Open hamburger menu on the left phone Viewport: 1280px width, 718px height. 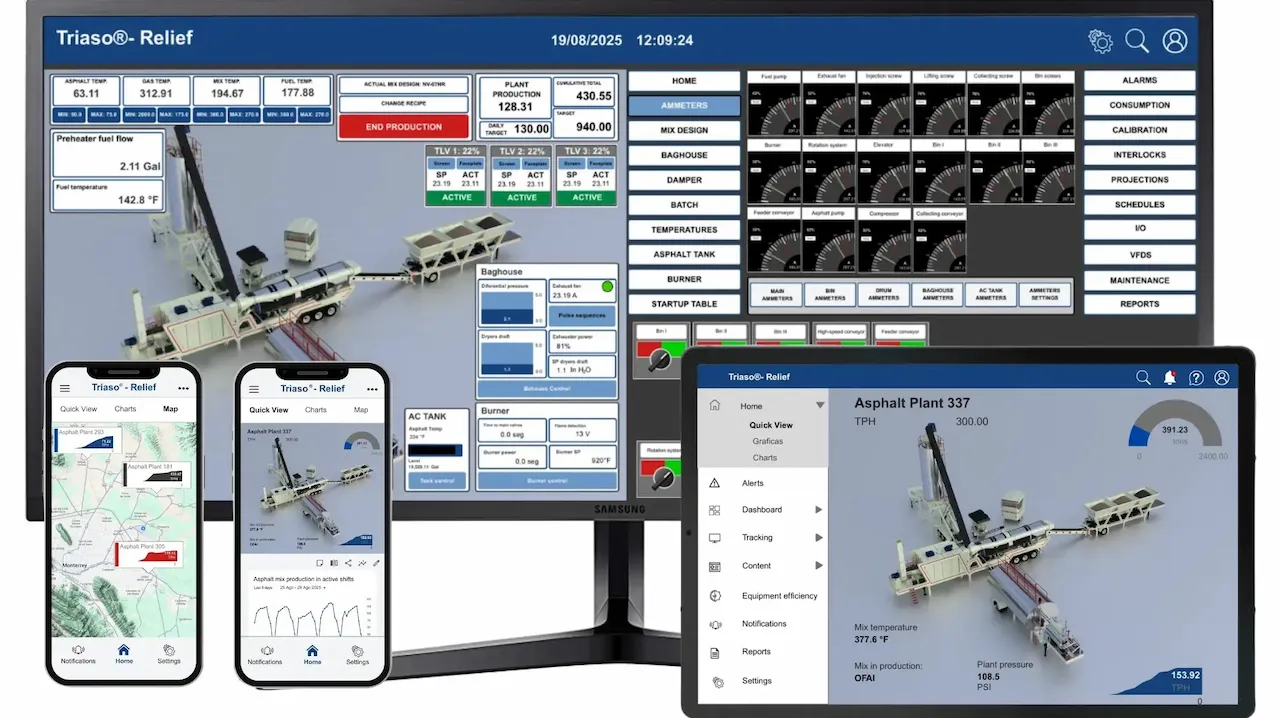pos(65,388)
